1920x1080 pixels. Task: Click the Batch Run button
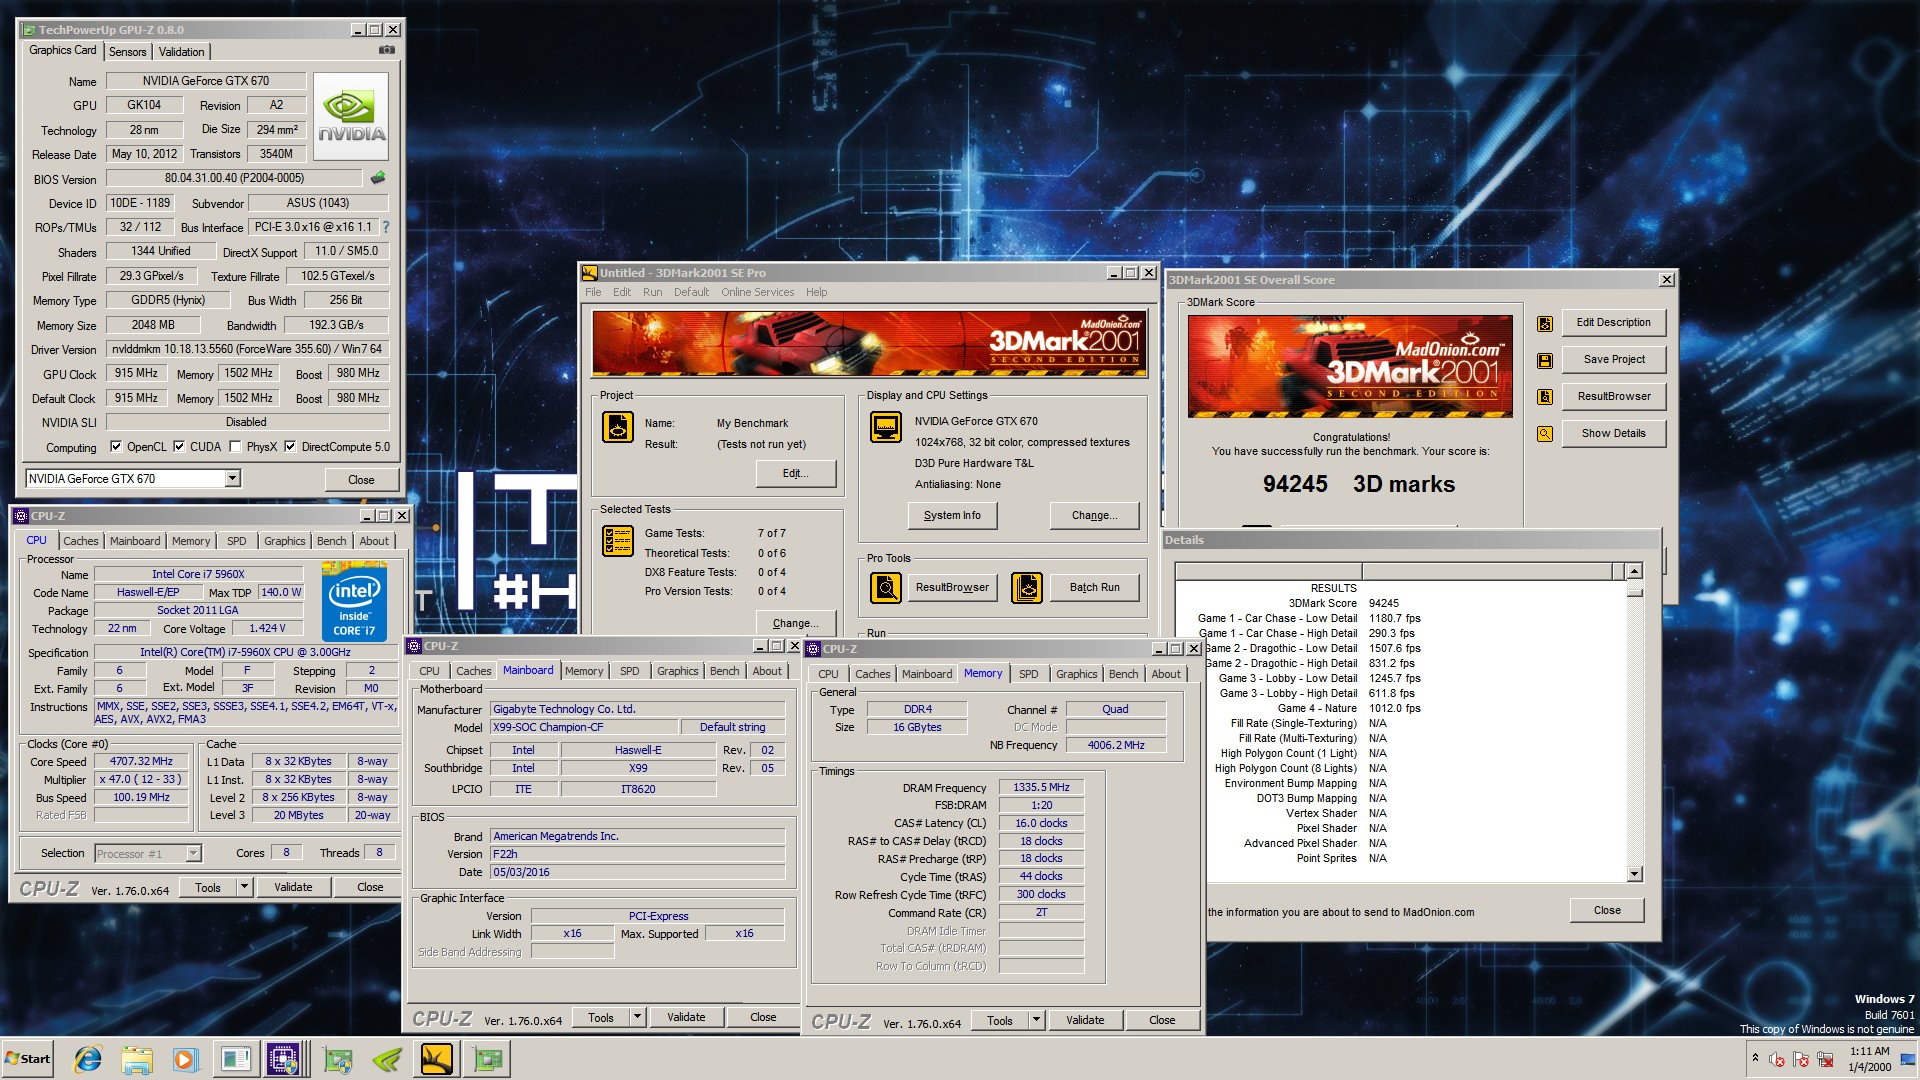[1094, 588]
